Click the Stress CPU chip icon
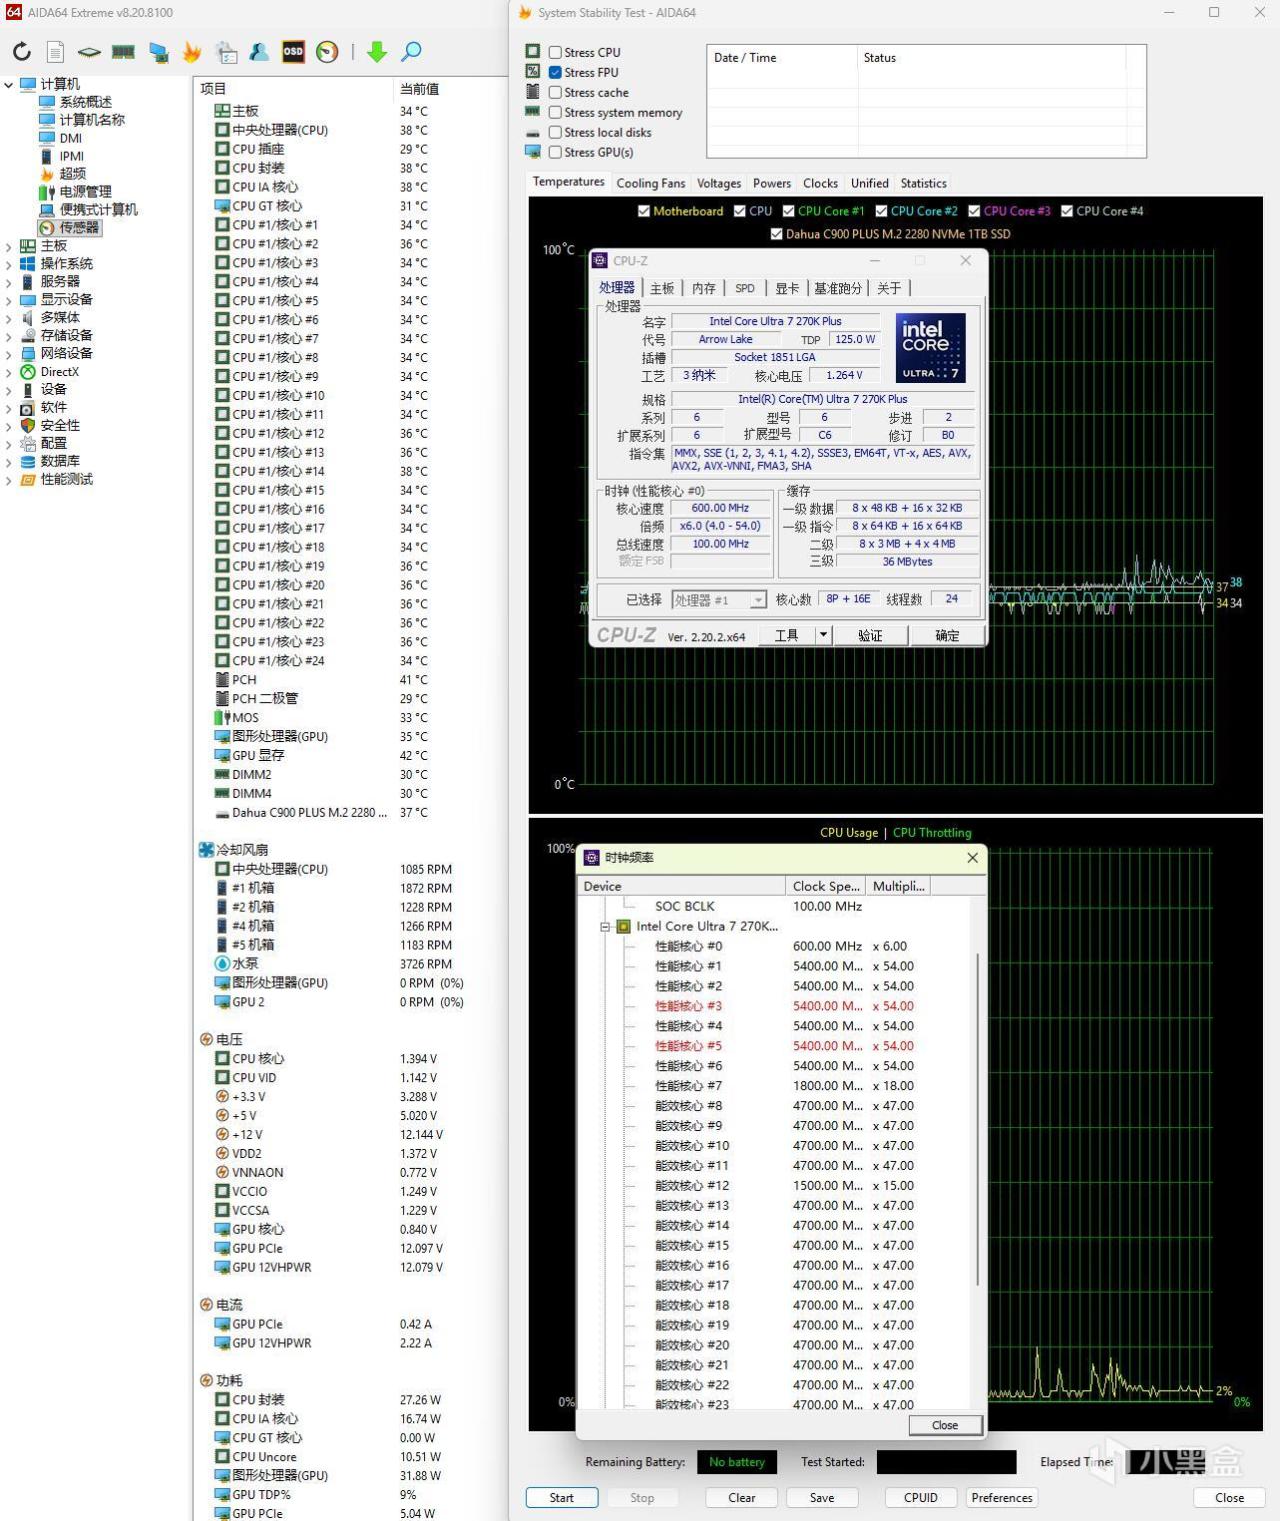1280x1521 pixels. (x=533, y=51)
